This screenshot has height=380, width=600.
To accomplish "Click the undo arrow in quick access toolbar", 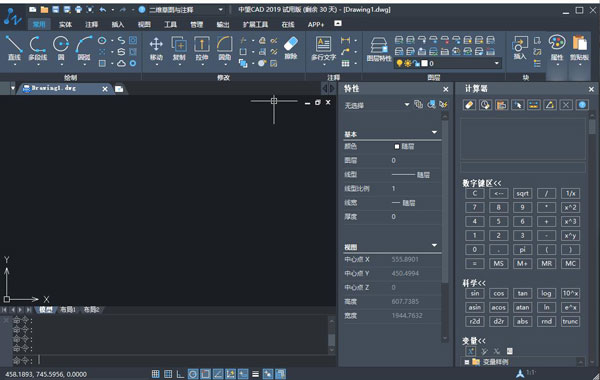I will click(103, 10).
